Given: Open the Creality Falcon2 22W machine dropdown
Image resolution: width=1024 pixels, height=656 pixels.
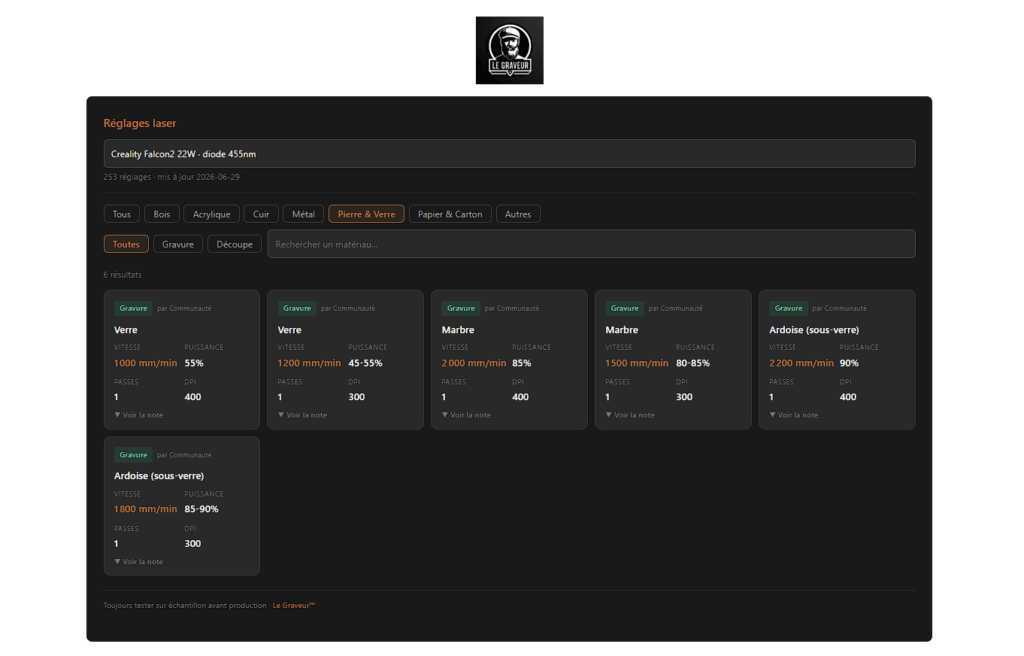Looking at the screenshot, I should (509, 154).
